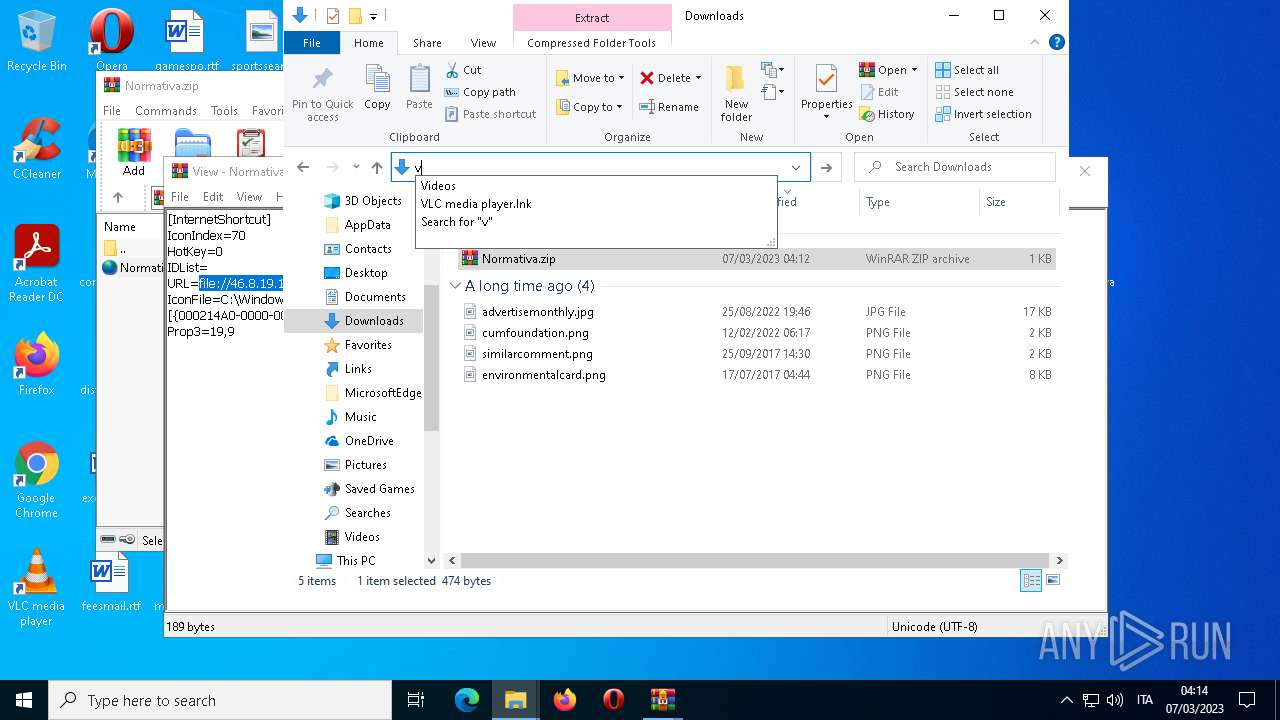Switch to the View ribbon tab
The width and height of the screenshot is (1280, 720).
click(x=483, y=43)
